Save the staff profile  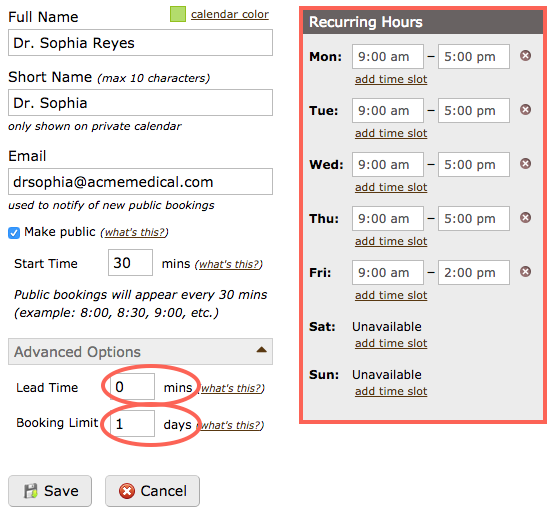tap(50, 491)
